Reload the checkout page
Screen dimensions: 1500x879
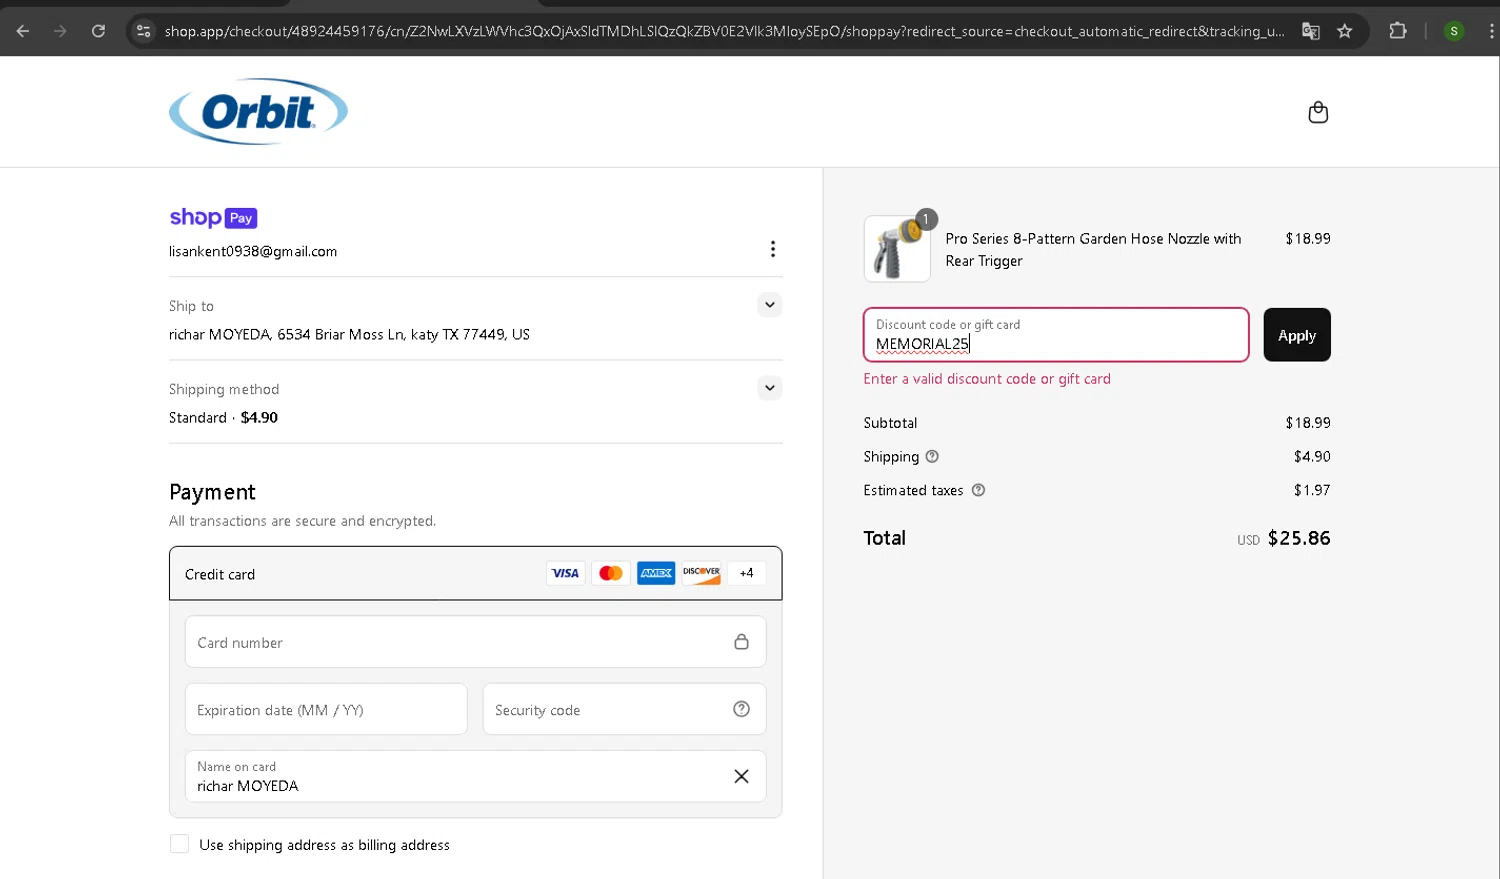tap(98, 31)
